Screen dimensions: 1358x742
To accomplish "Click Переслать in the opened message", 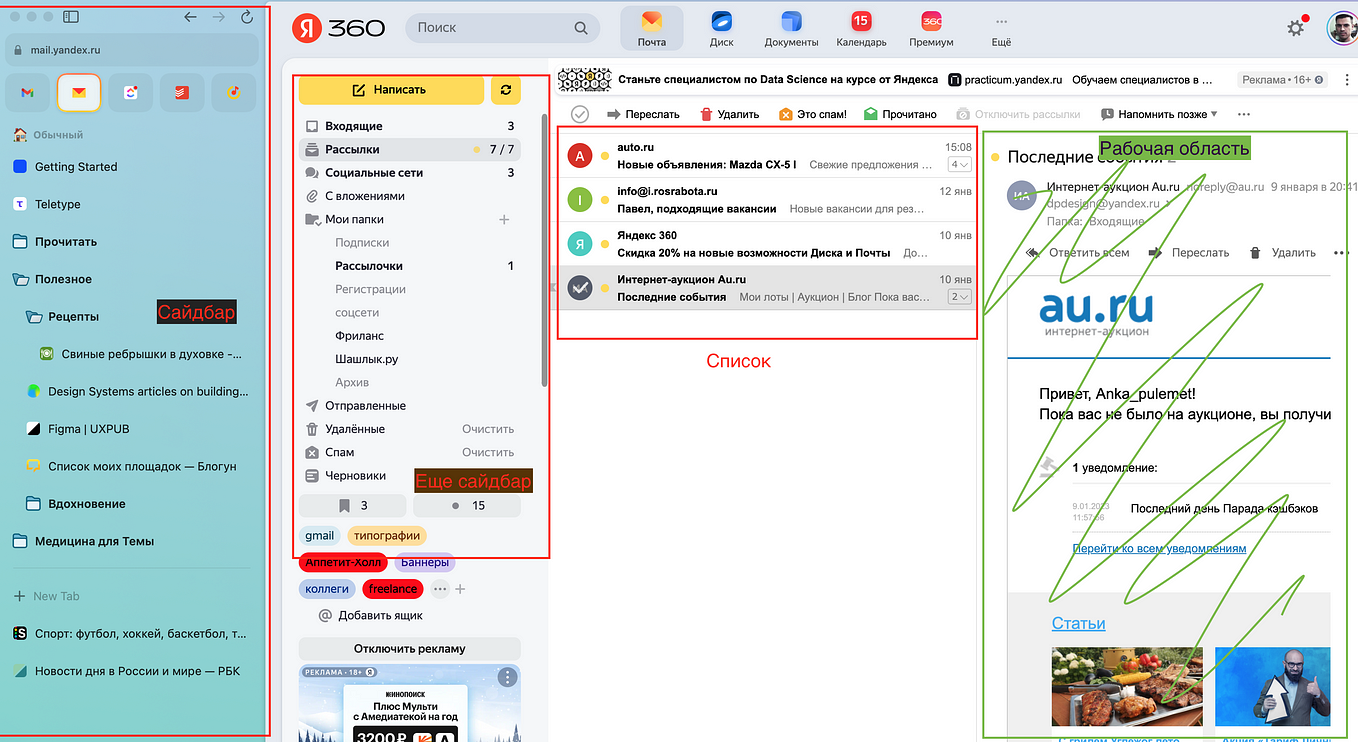I will tap(1189, 253).
